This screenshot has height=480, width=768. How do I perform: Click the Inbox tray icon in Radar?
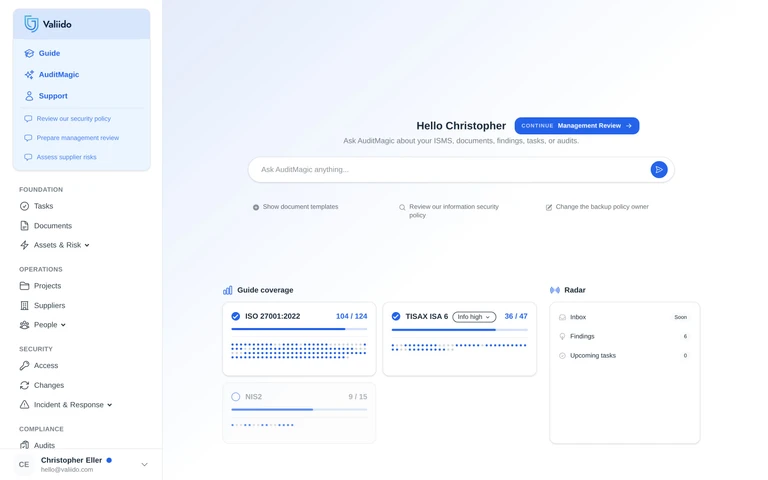pyautogui.click(x=562, y=317)
